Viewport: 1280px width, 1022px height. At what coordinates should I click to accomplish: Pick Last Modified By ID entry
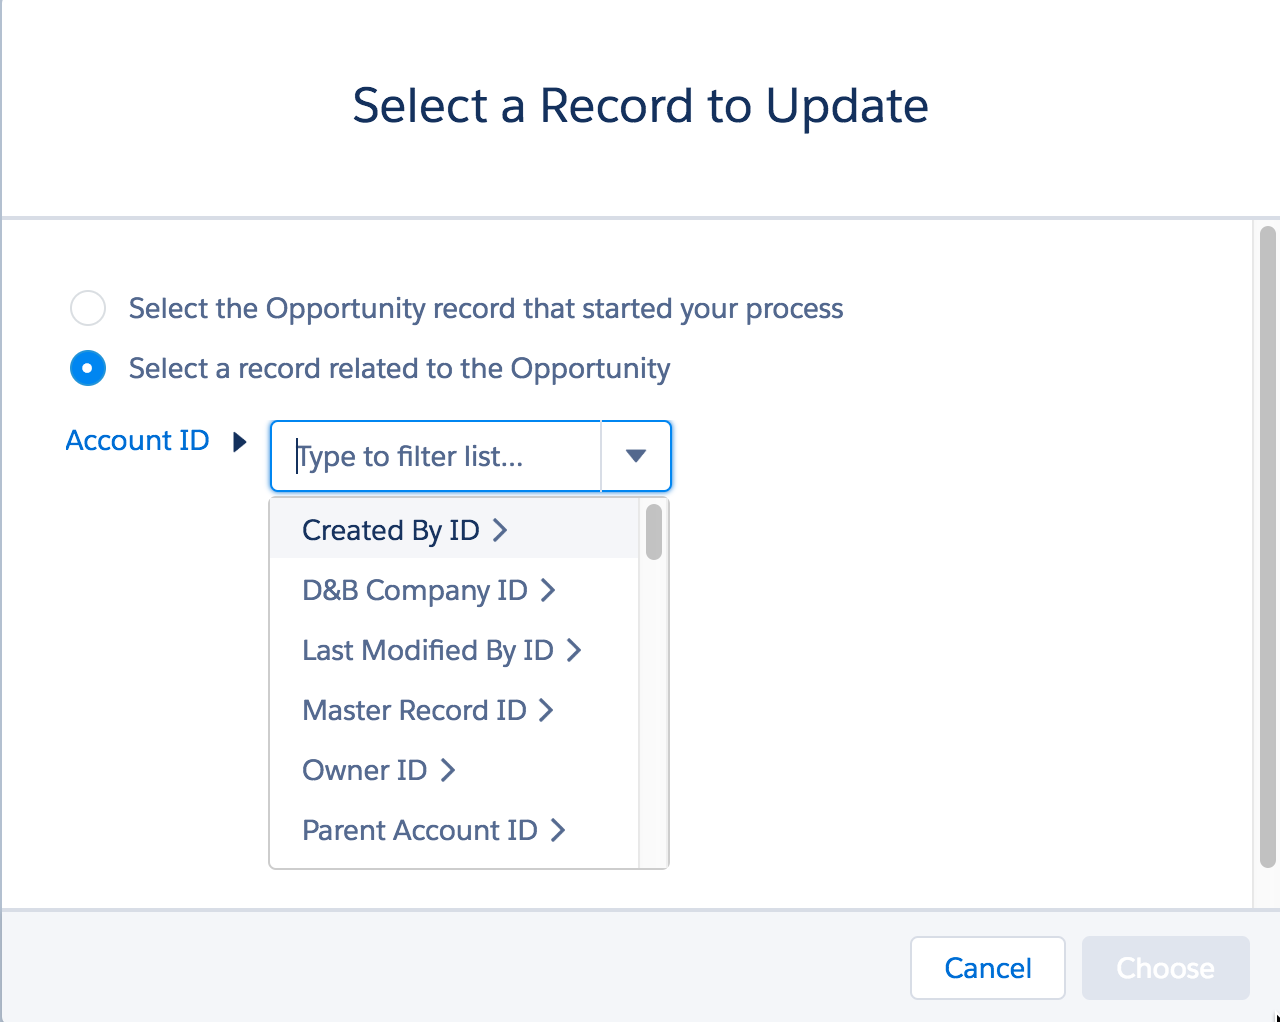coord(427,650)
